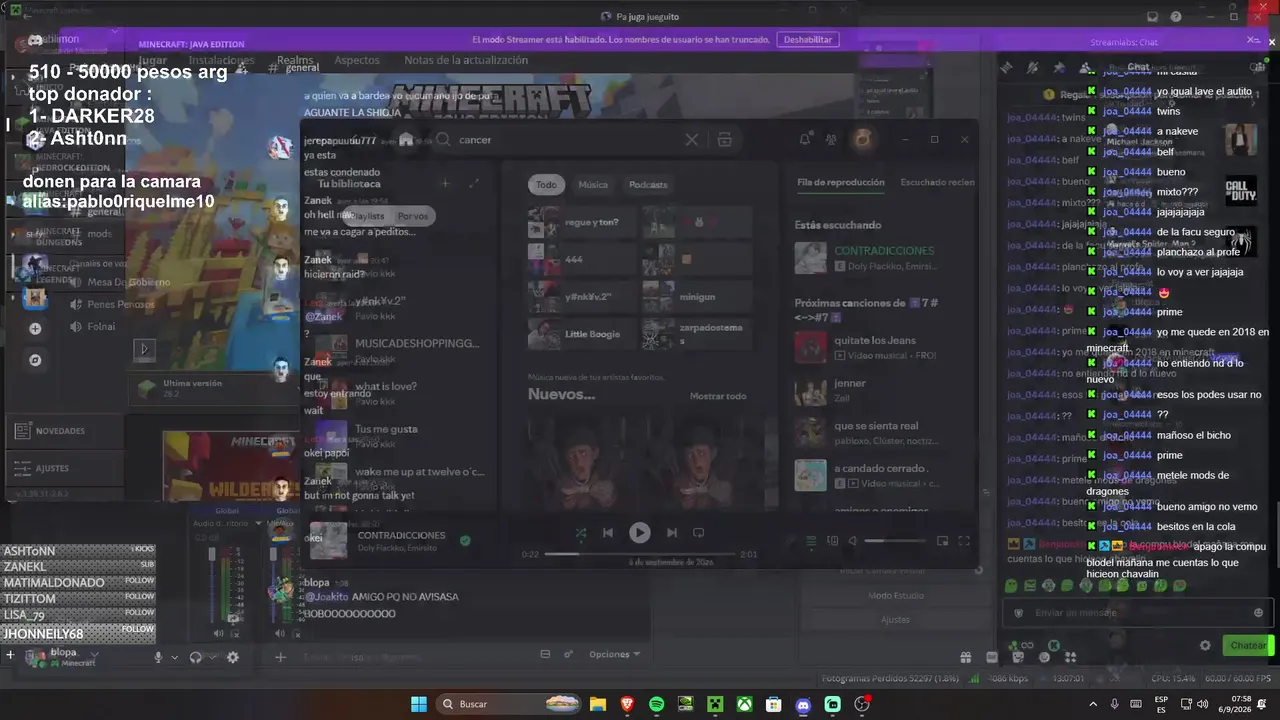Open Notas de la actualización tab
The width and height of the screenshot is (1280, 720).
(466, 60)
